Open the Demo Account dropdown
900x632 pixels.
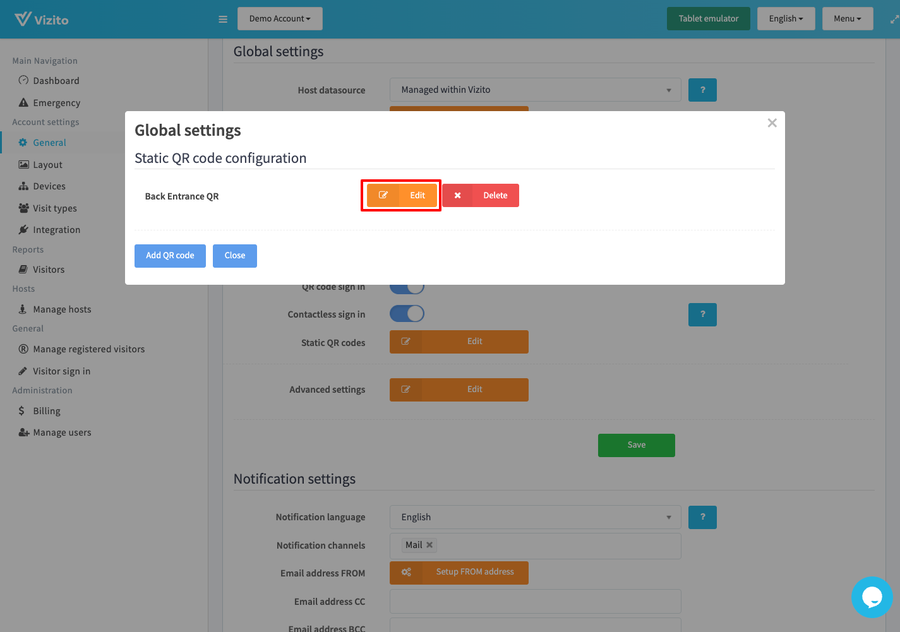pyautogui.click(x=280, y=18)
